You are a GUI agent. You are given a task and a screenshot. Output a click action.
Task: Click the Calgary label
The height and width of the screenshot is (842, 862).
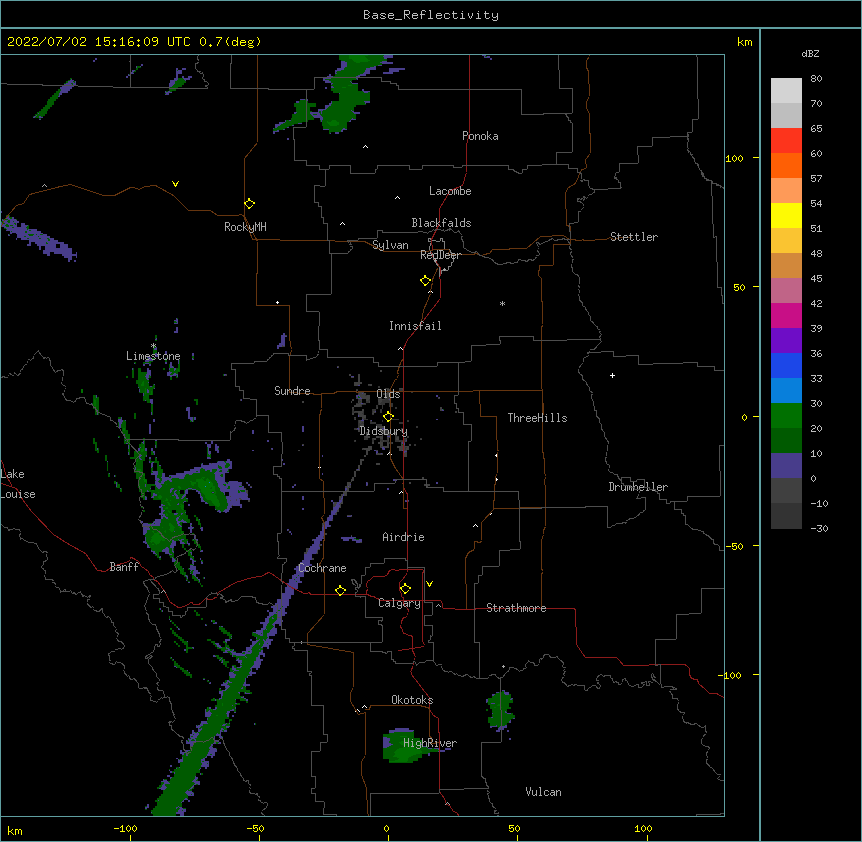(x=399, y=603)
